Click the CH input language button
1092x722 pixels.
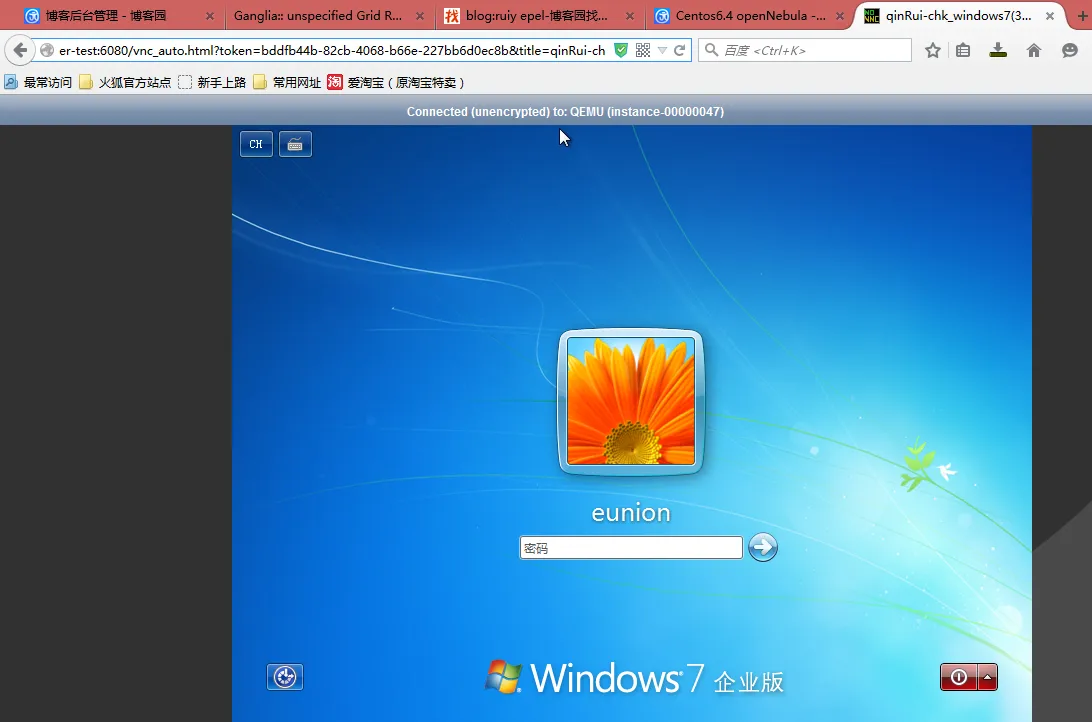tap(256, 144)
